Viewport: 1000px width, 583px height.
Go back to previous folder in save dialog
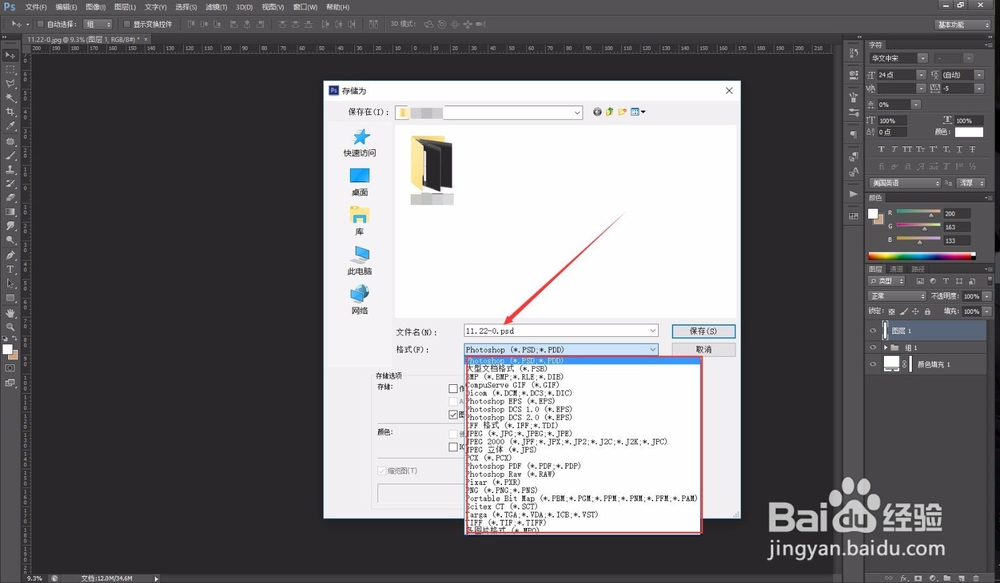click(x=597, y=112)
